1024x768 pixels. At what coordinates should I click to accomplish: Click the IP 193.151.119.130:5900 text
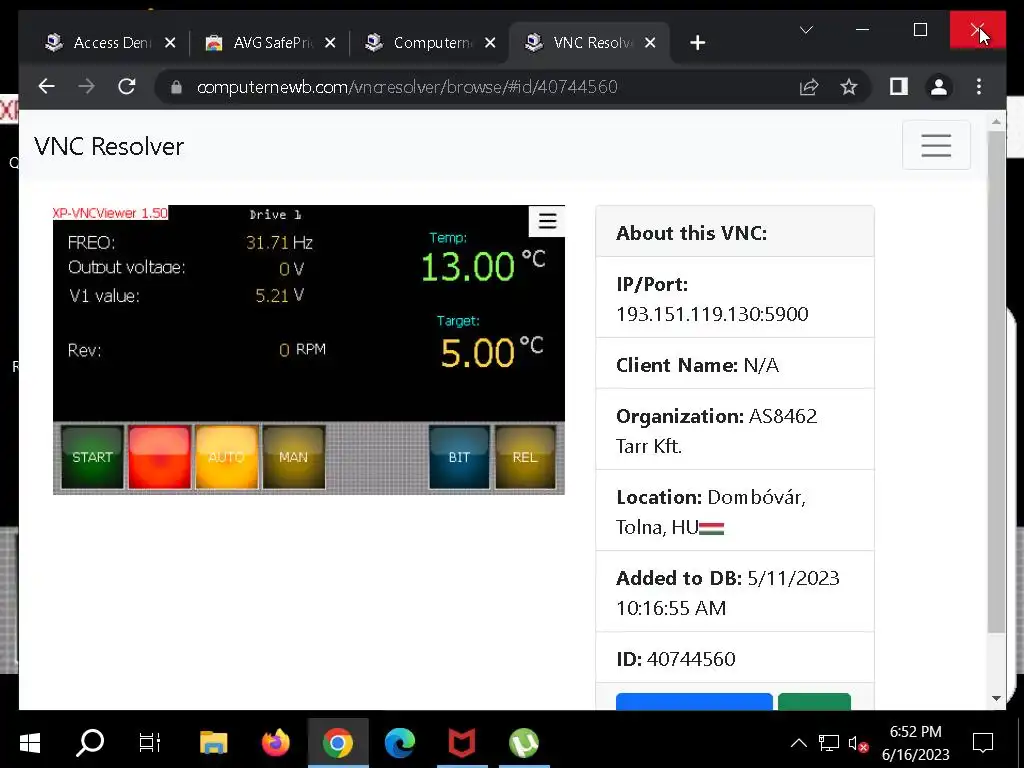(712, 314)
